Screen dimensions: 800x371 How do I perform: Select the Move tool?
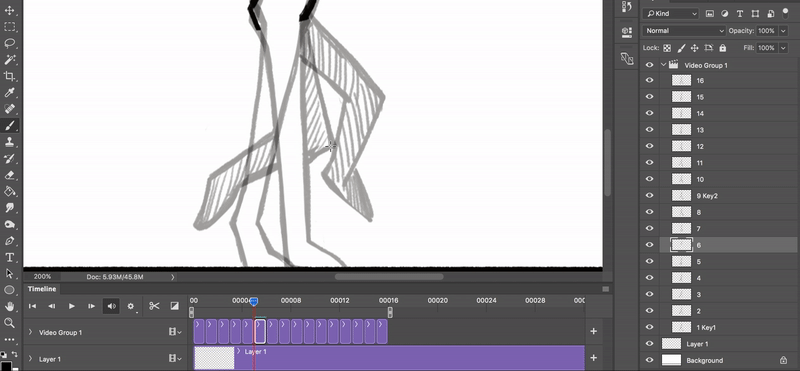pyautogui.click(x=9, y=10)
